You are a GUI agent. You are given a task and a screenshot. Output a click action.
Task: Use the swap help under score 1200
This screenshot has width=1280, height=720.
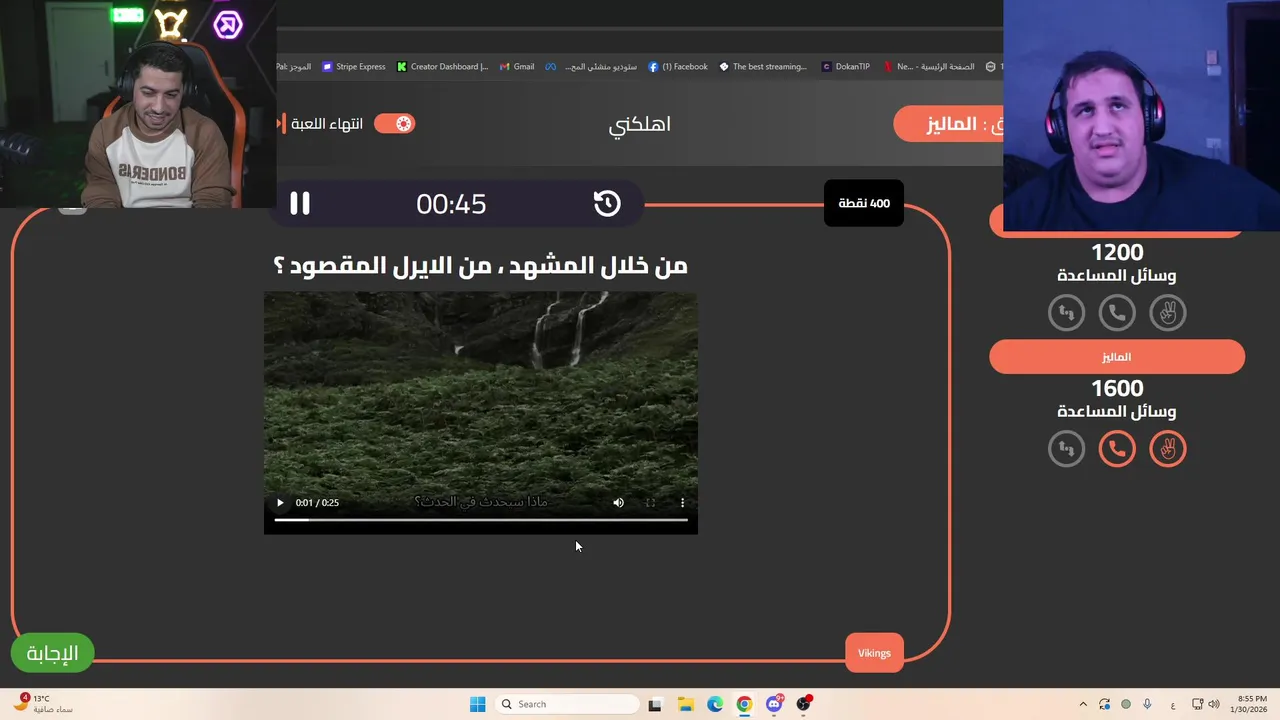1066,313
